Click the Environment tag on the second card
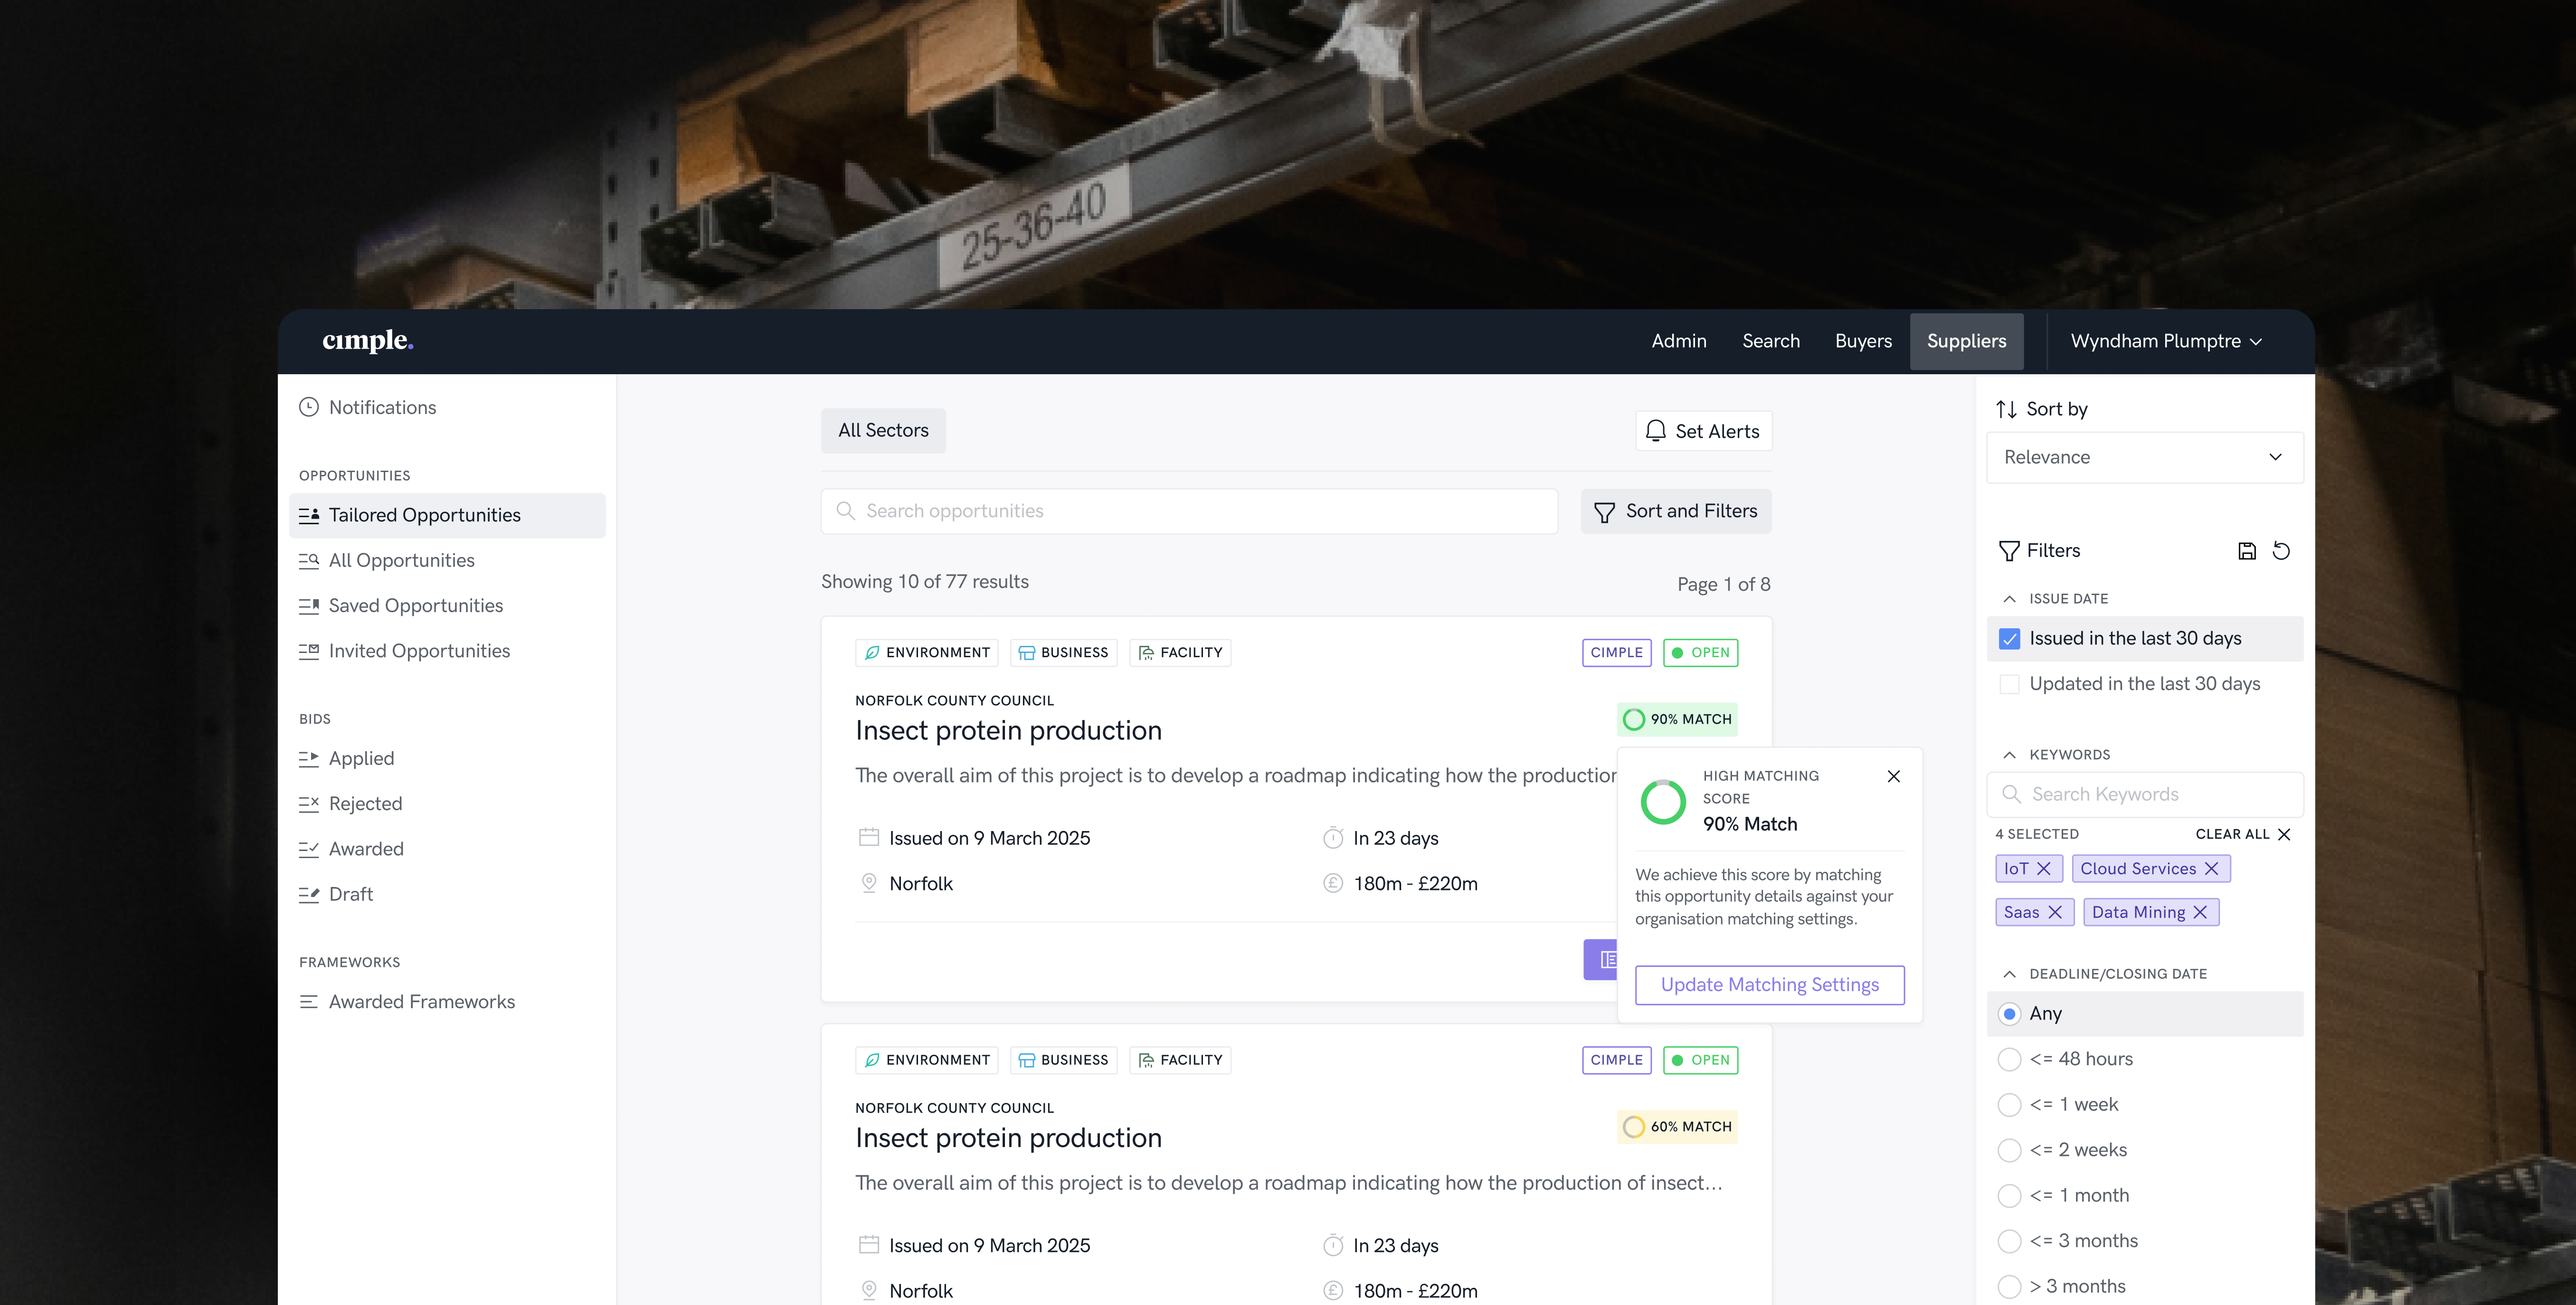 point(927,1060)
